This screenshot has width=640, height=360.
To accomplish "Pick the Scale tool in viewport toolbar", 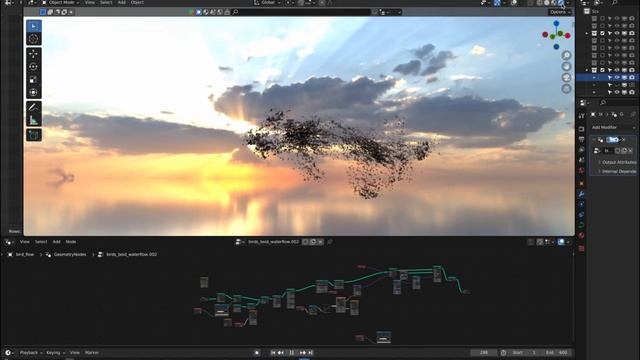I will click(x=33, y=80).
